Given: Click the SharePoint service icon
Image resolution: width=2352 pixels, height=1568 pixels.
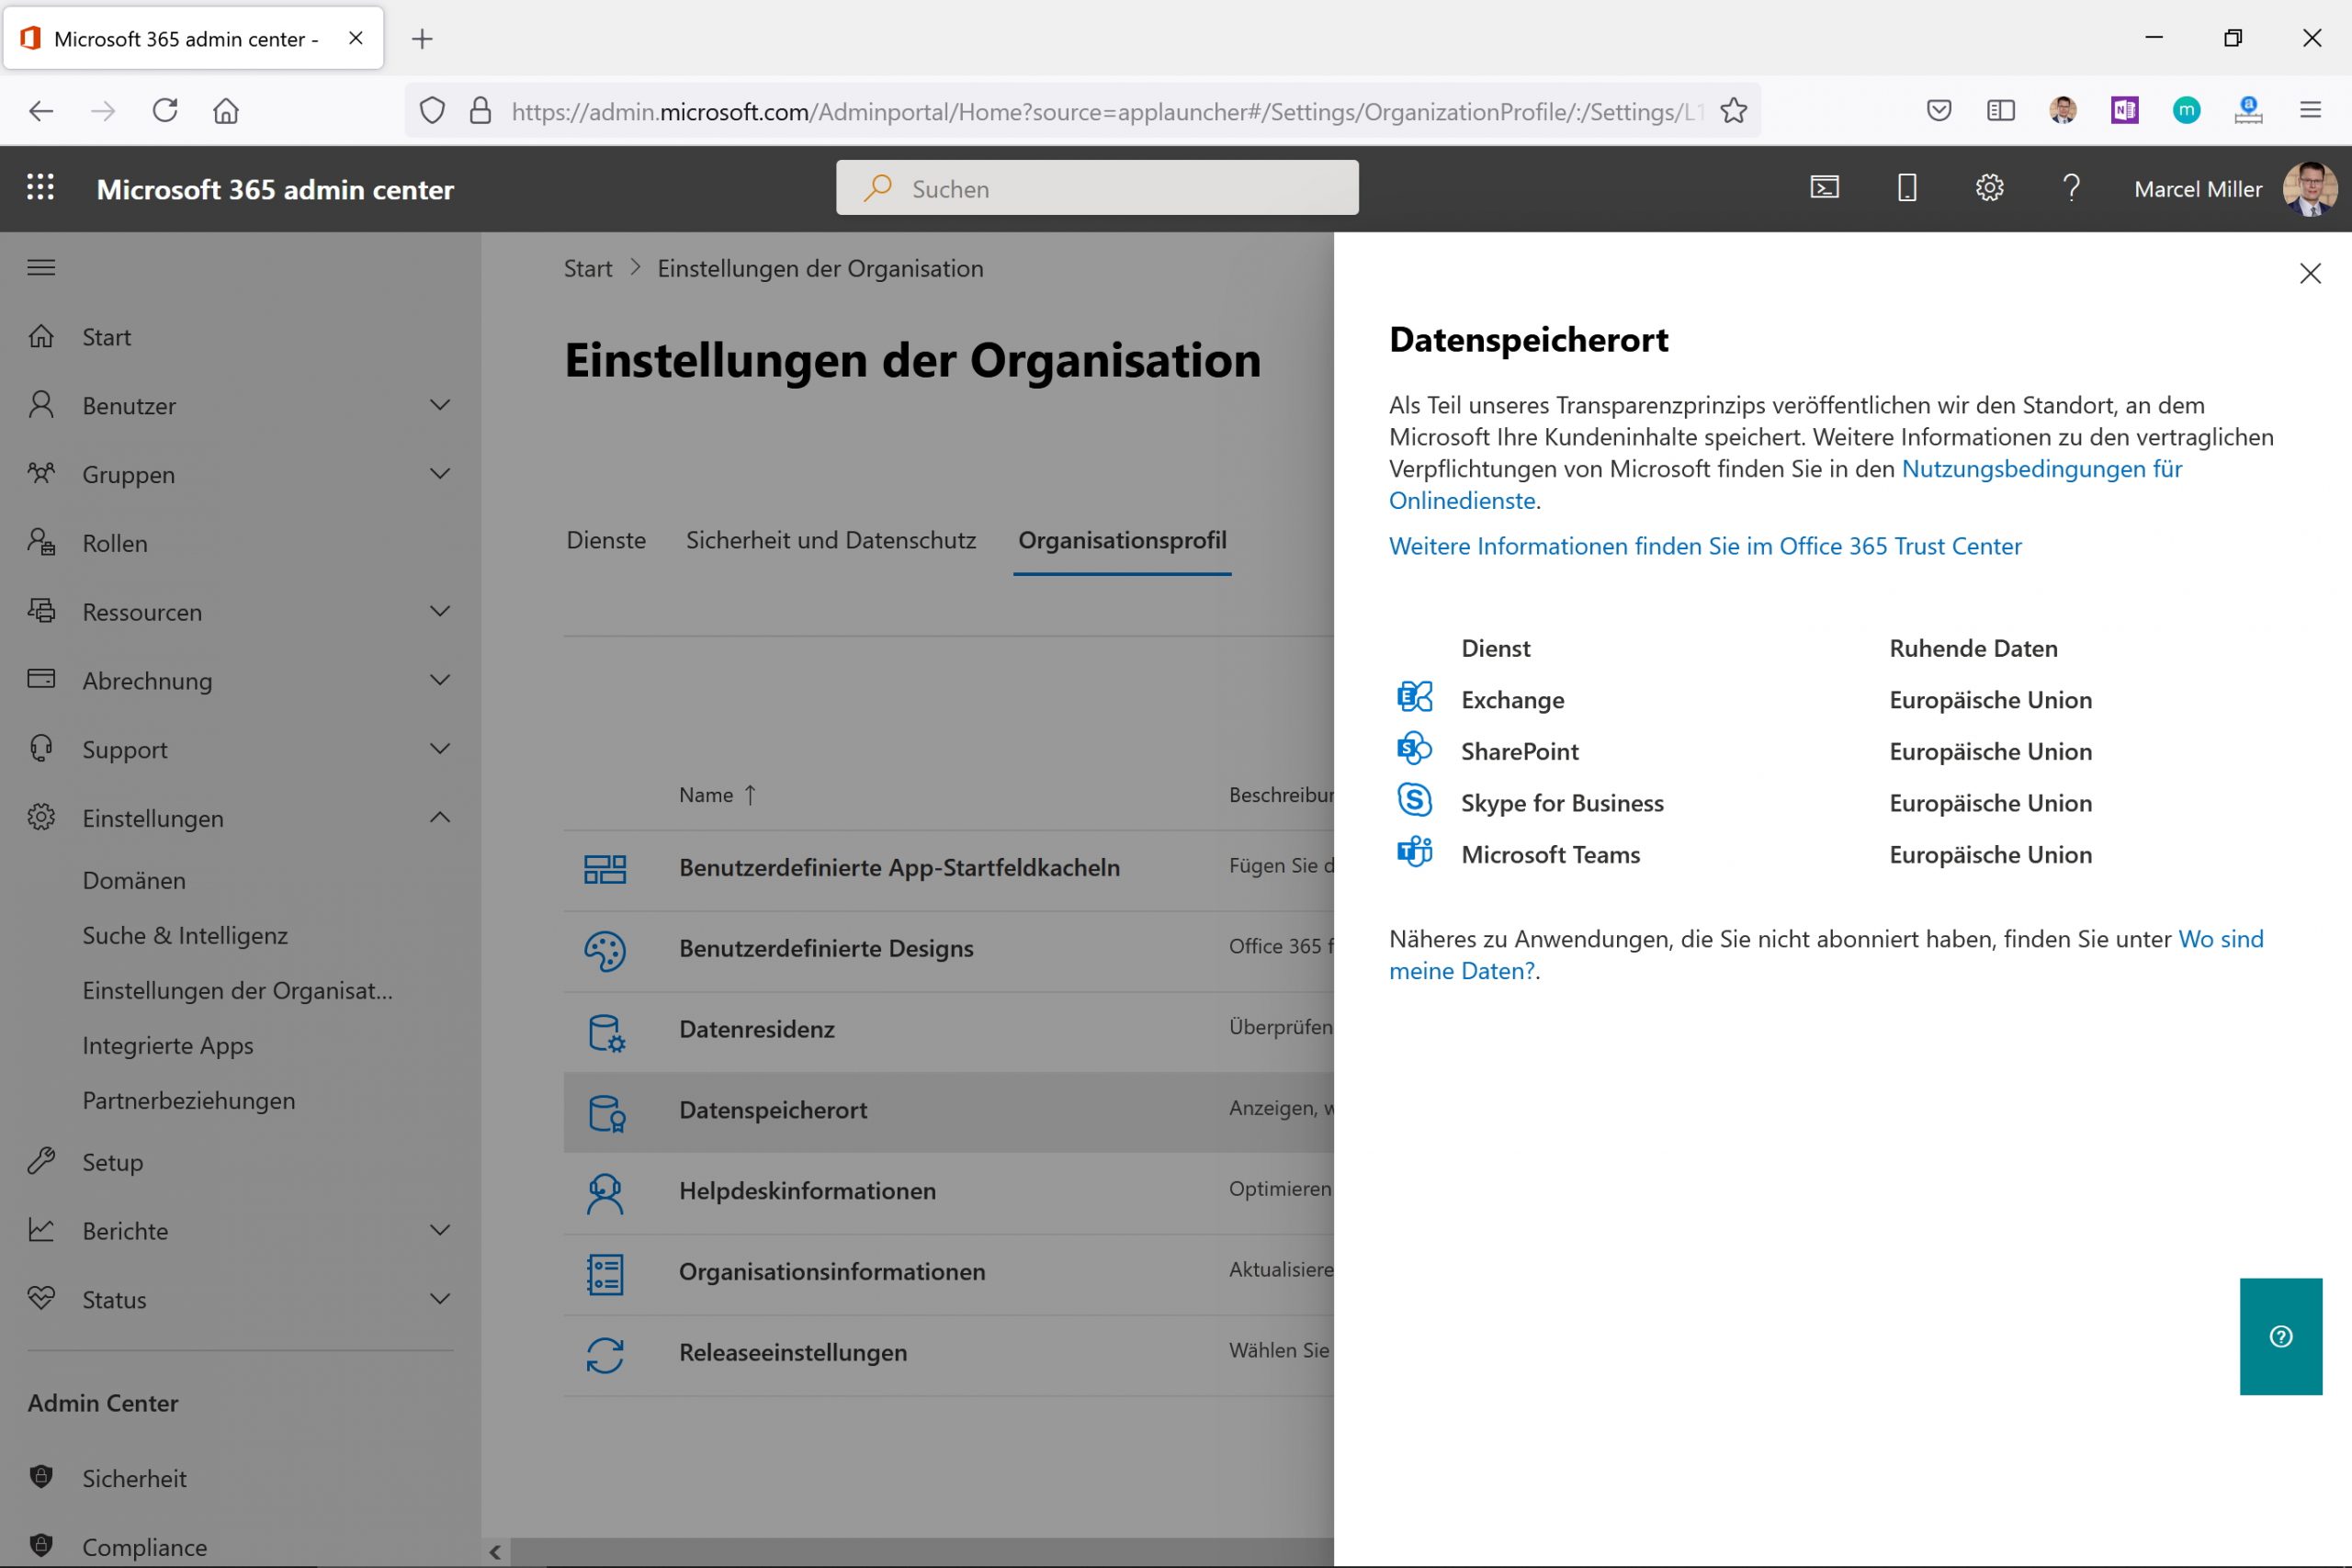Looking at the screenshot, I should 1414,749.
